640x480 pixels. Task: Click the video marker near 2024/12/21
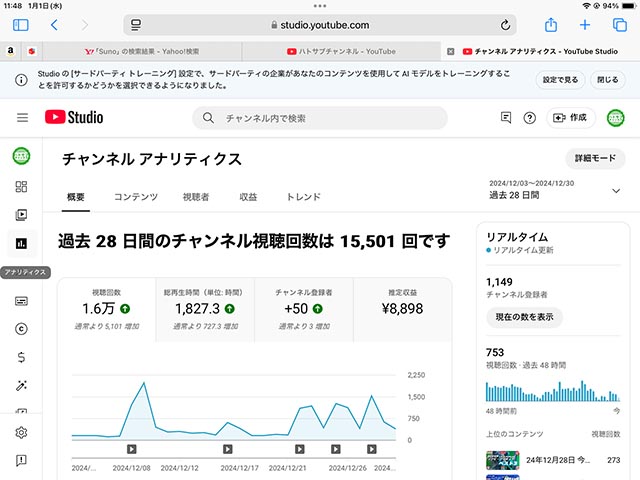coord(300,449)
